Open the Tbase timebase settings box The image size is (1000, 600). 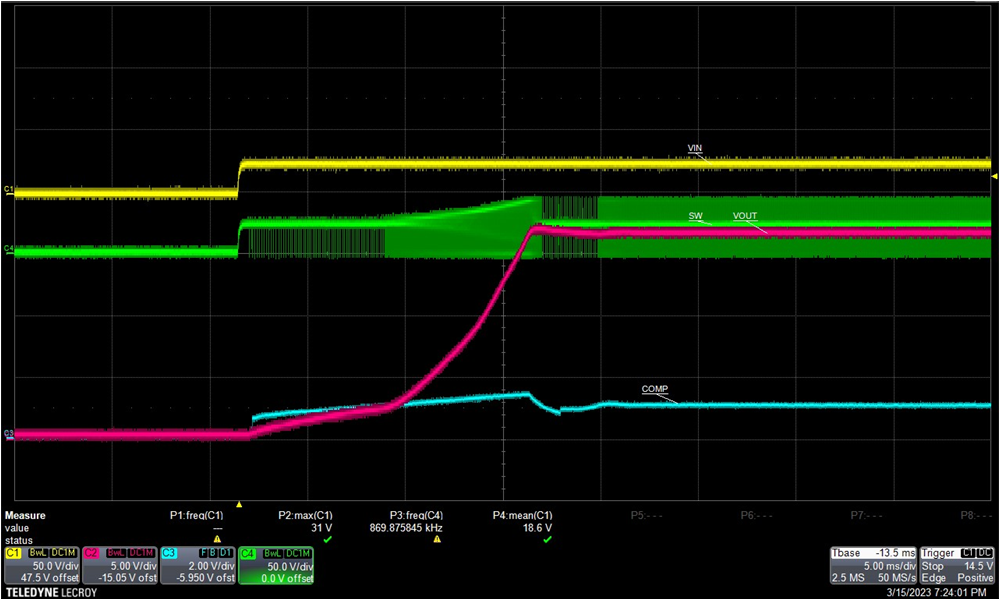tap(871, 565)
